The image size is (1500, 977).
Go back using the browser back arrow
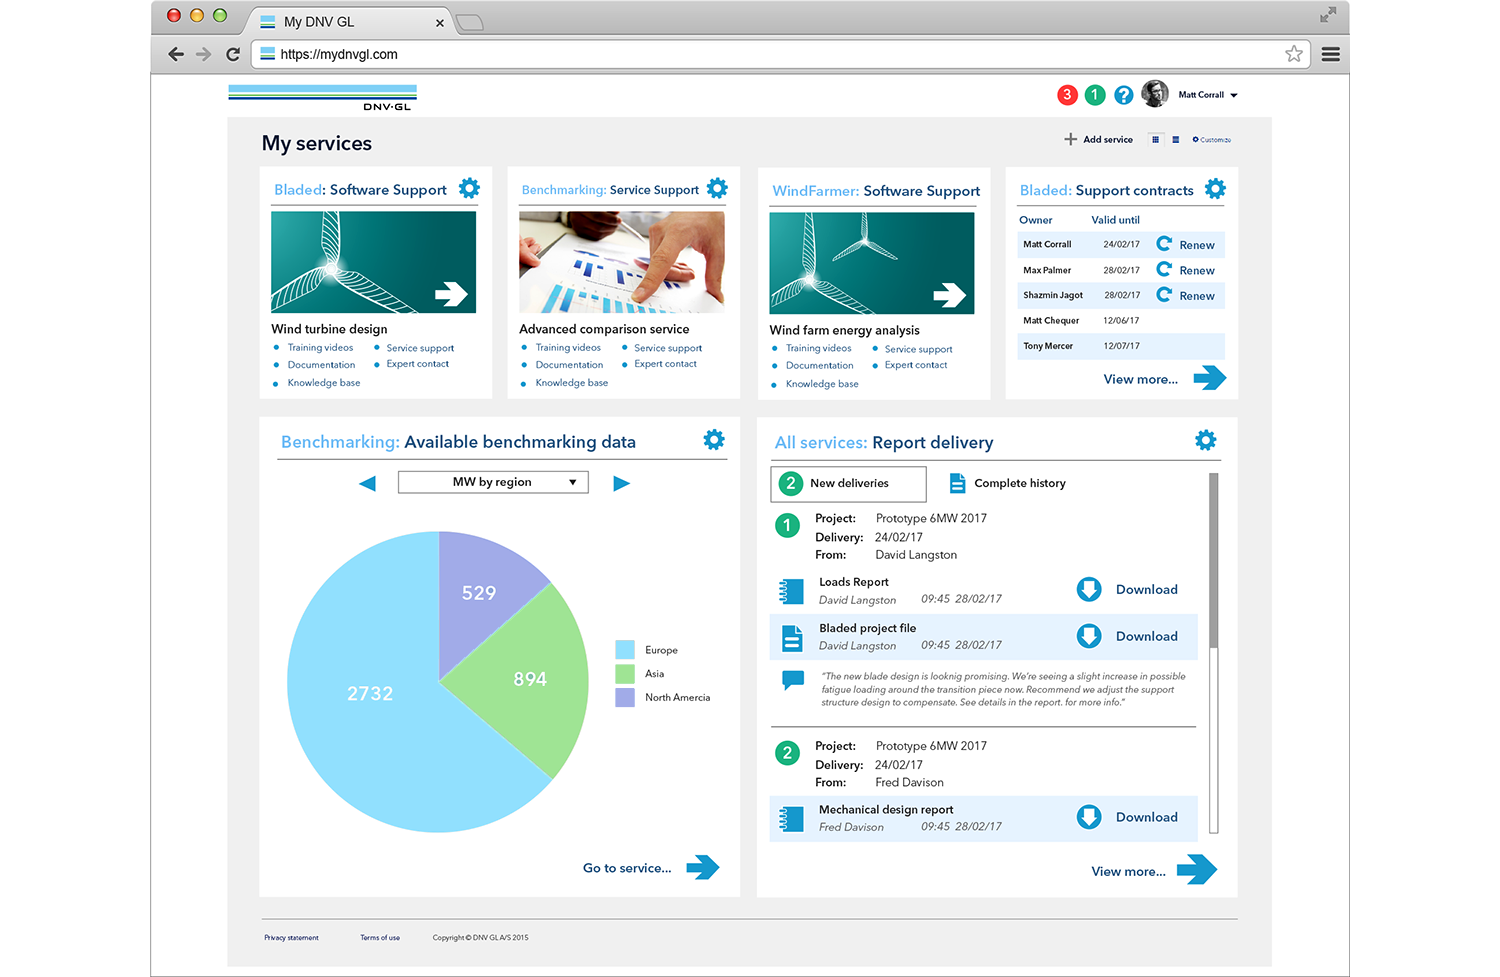click(176, 55)
